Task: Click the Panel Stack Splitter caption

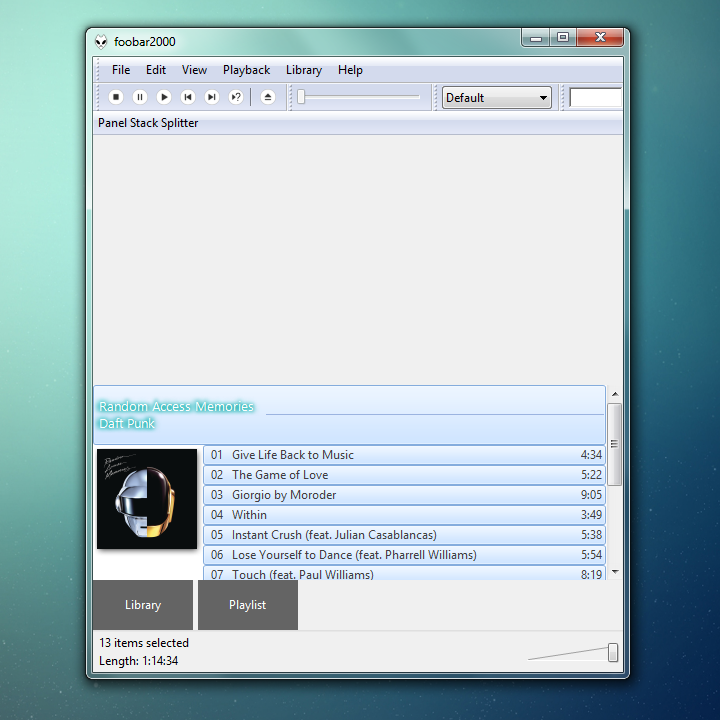Action: coord(148,123)
